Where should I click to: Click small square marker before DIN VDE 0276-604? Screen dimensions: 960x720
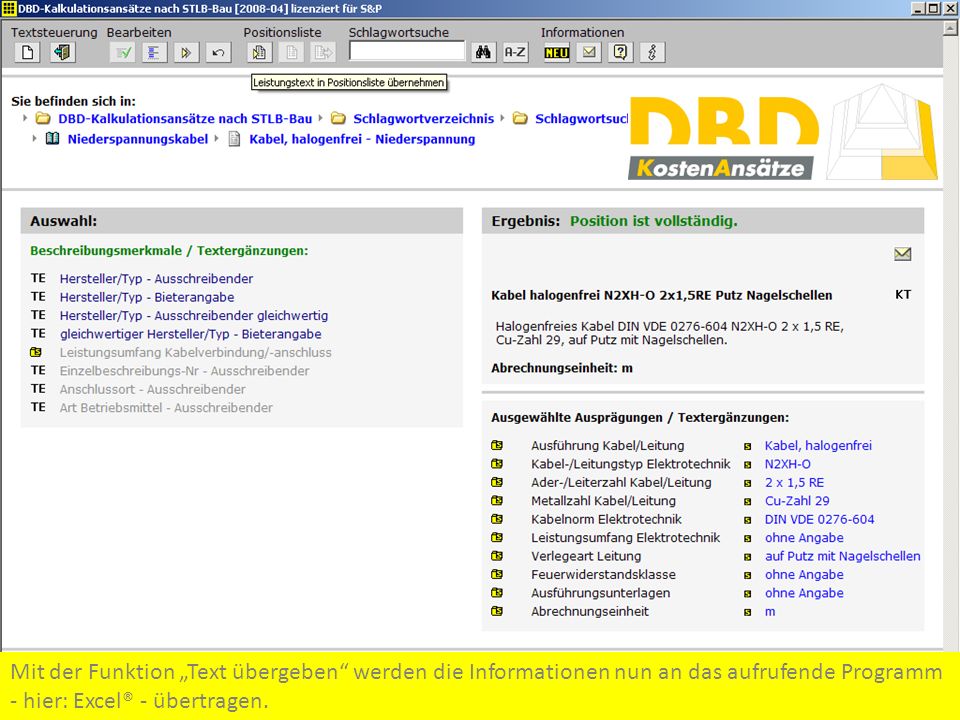748,520
